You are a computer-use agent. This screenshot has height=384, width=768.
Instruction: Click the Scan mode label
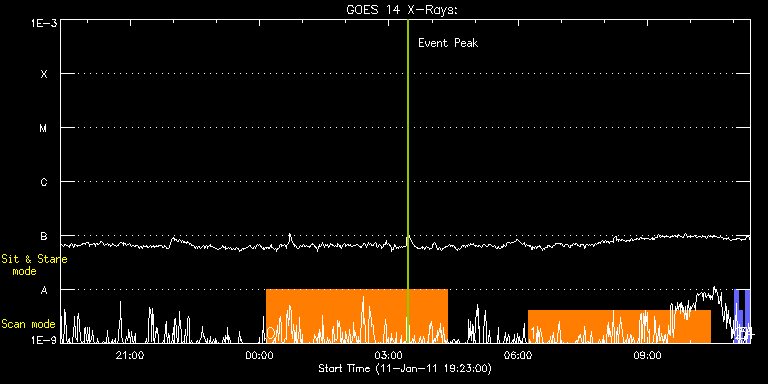tap(28, 324)
